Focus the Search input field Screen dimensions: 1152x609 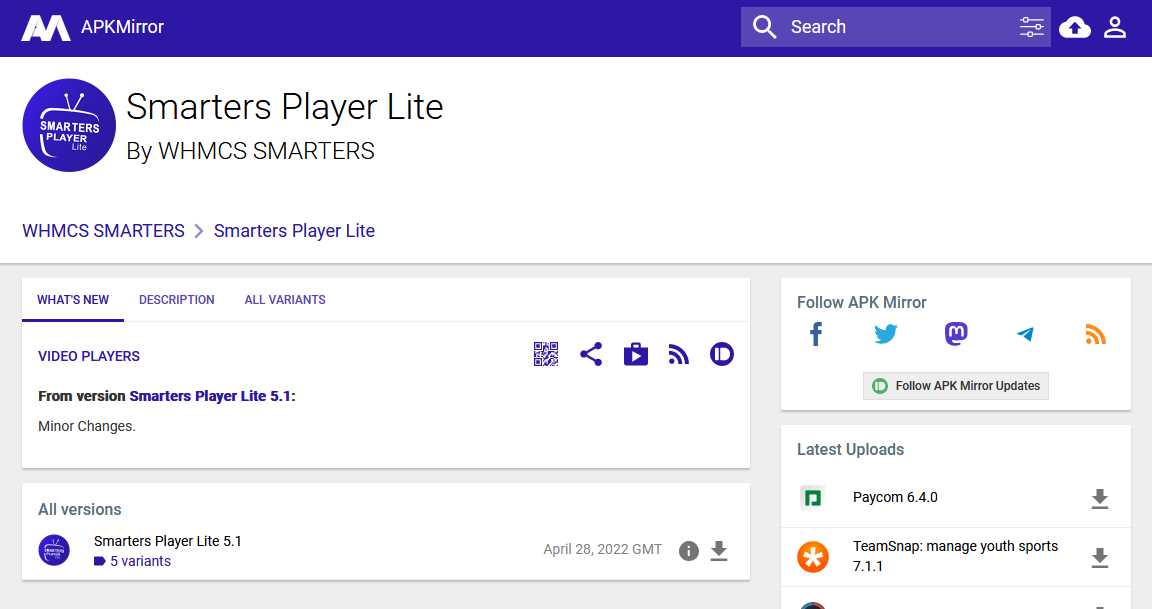[x=896, y=27]
